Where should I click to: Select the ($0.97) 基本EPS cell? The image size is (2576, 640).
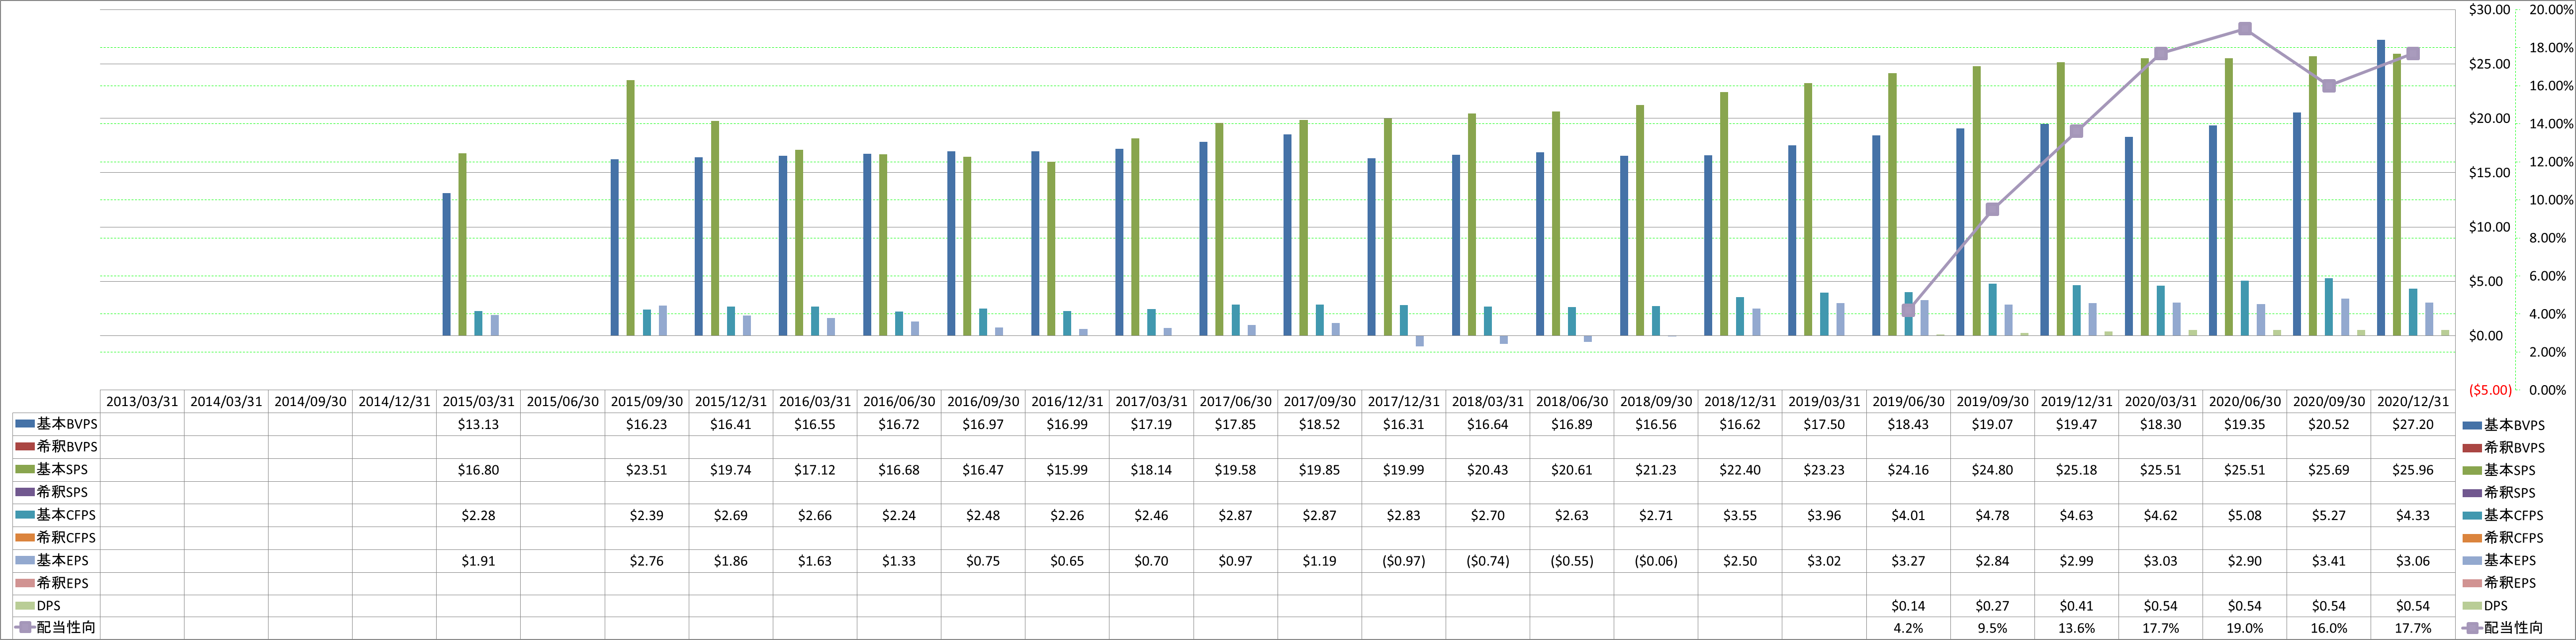coord(1403,561)
